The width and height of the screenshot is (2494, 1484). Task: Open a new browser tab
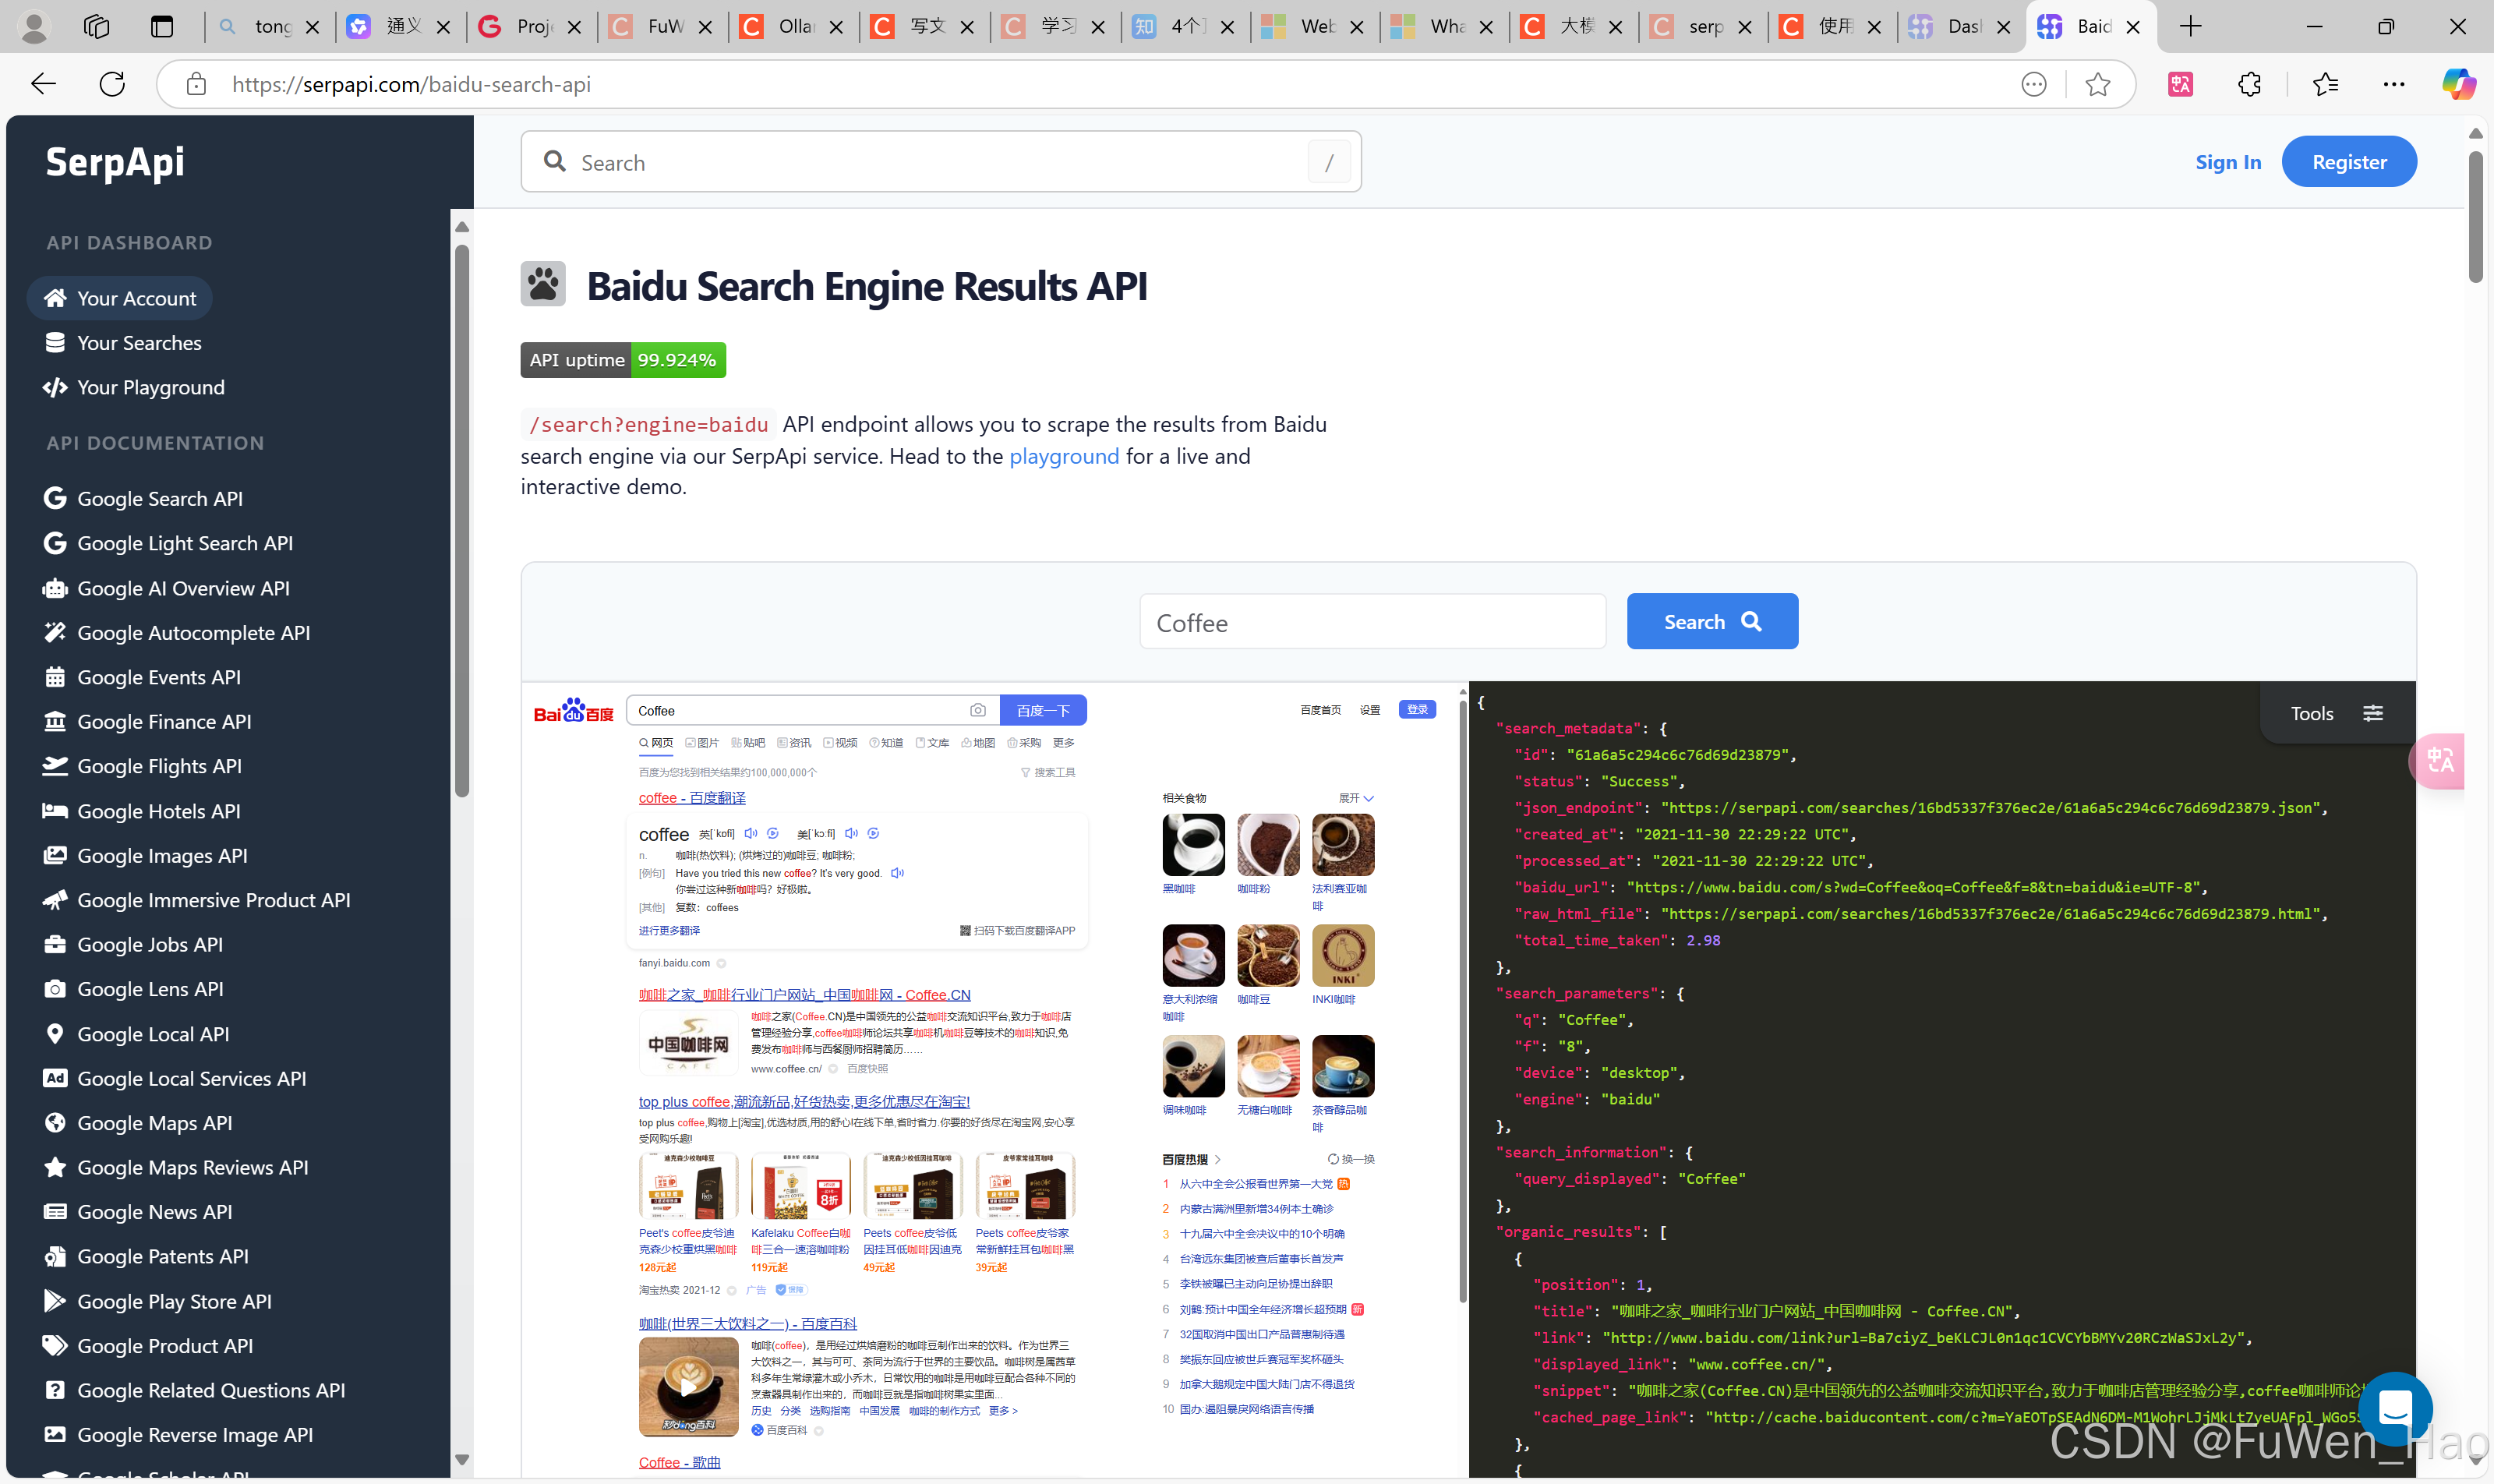pos(2190,27)
